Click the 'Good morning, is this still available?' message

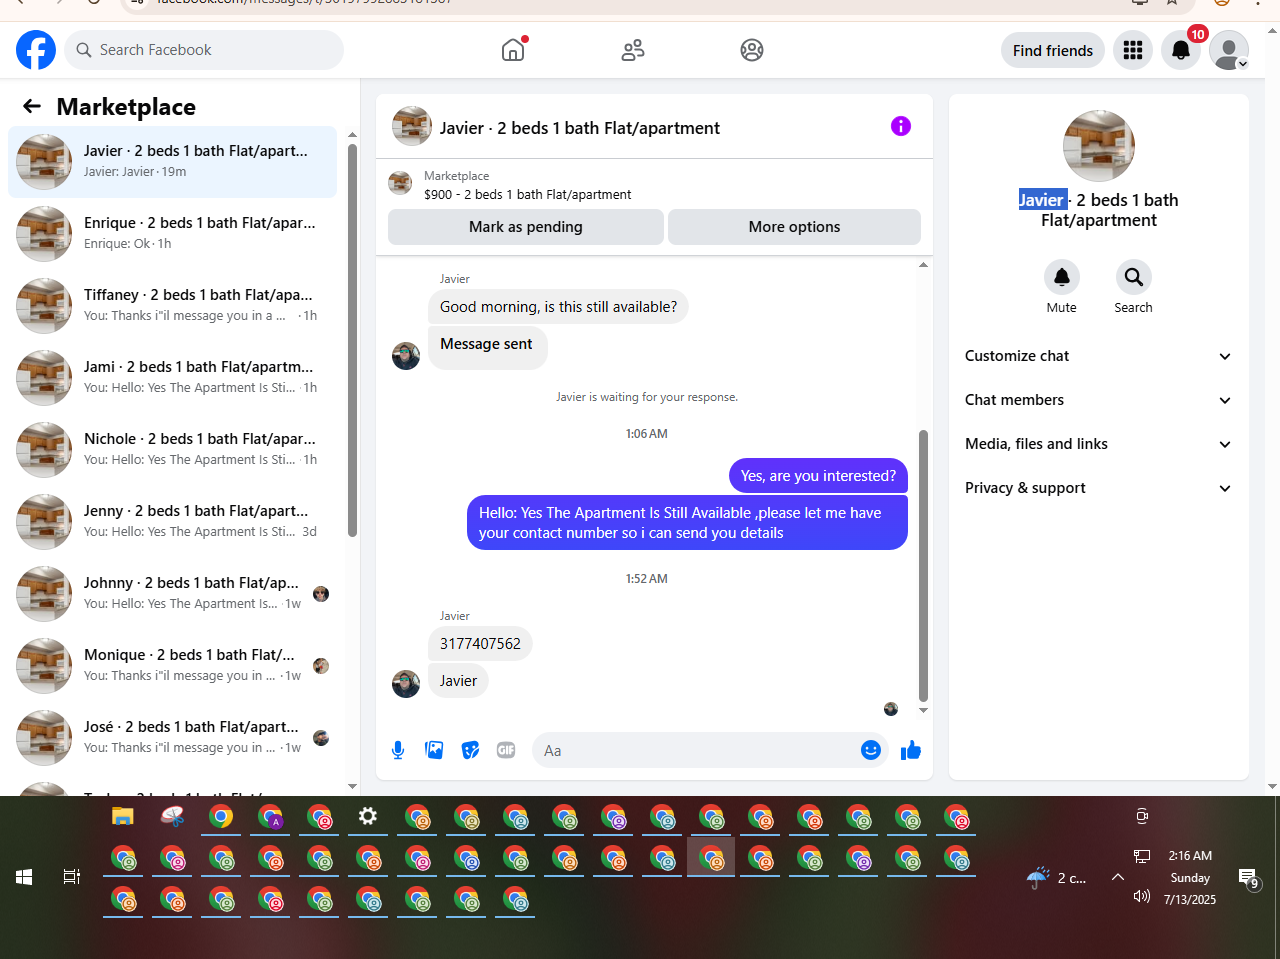558,307
